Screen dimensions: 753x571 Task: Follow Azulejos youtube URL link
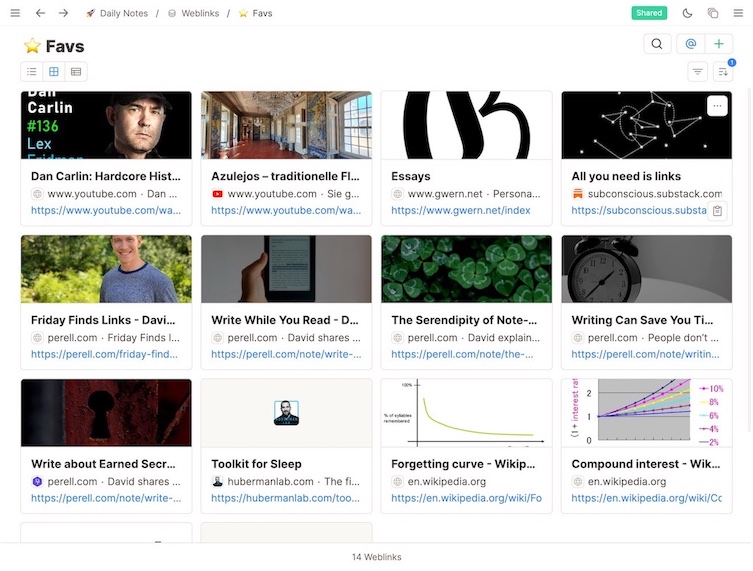click(x=286, y=210)
